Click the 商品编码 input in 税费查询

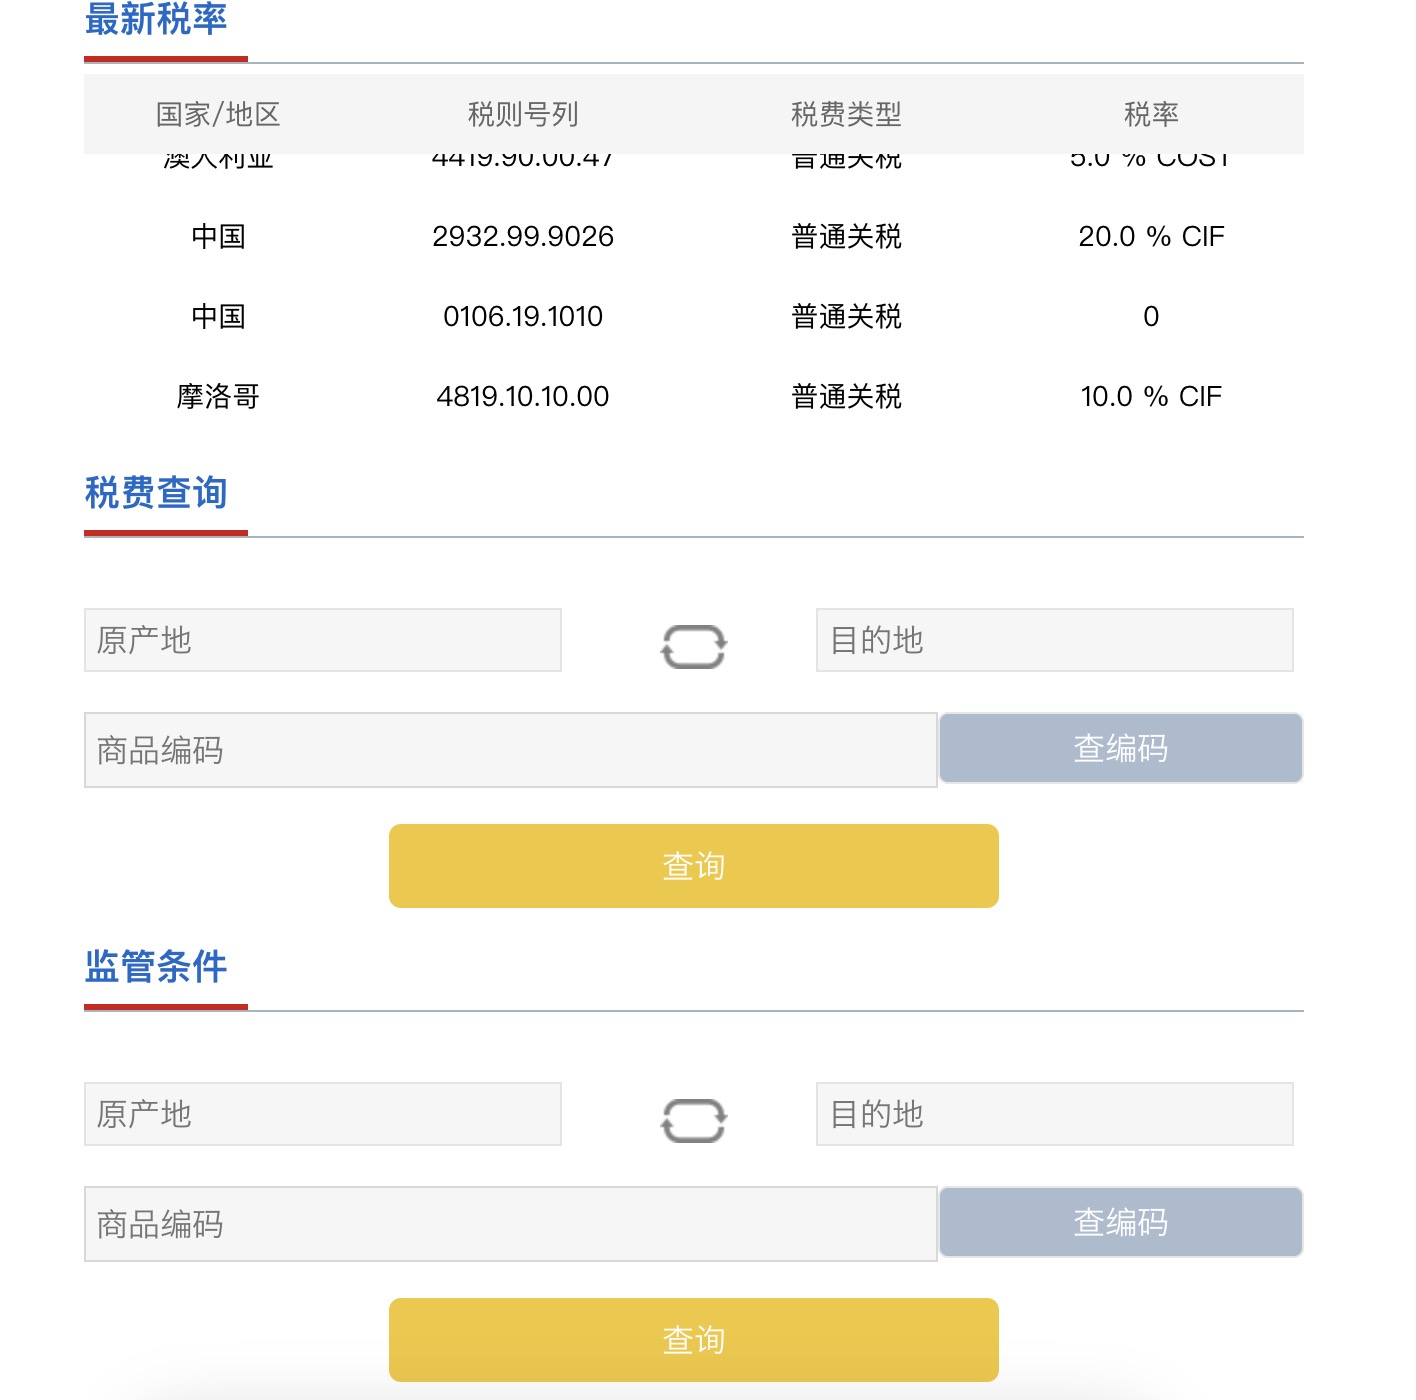pos(510,749)
